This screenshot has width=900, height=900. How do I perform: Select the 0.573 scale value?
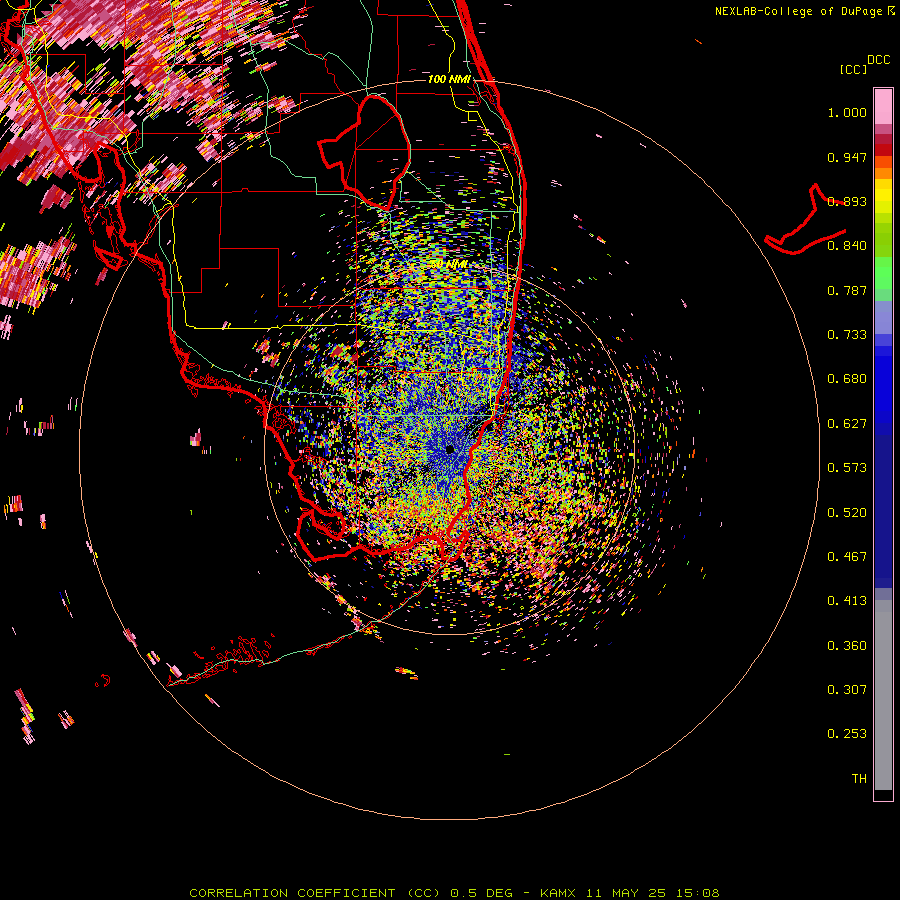pos(847,468)
